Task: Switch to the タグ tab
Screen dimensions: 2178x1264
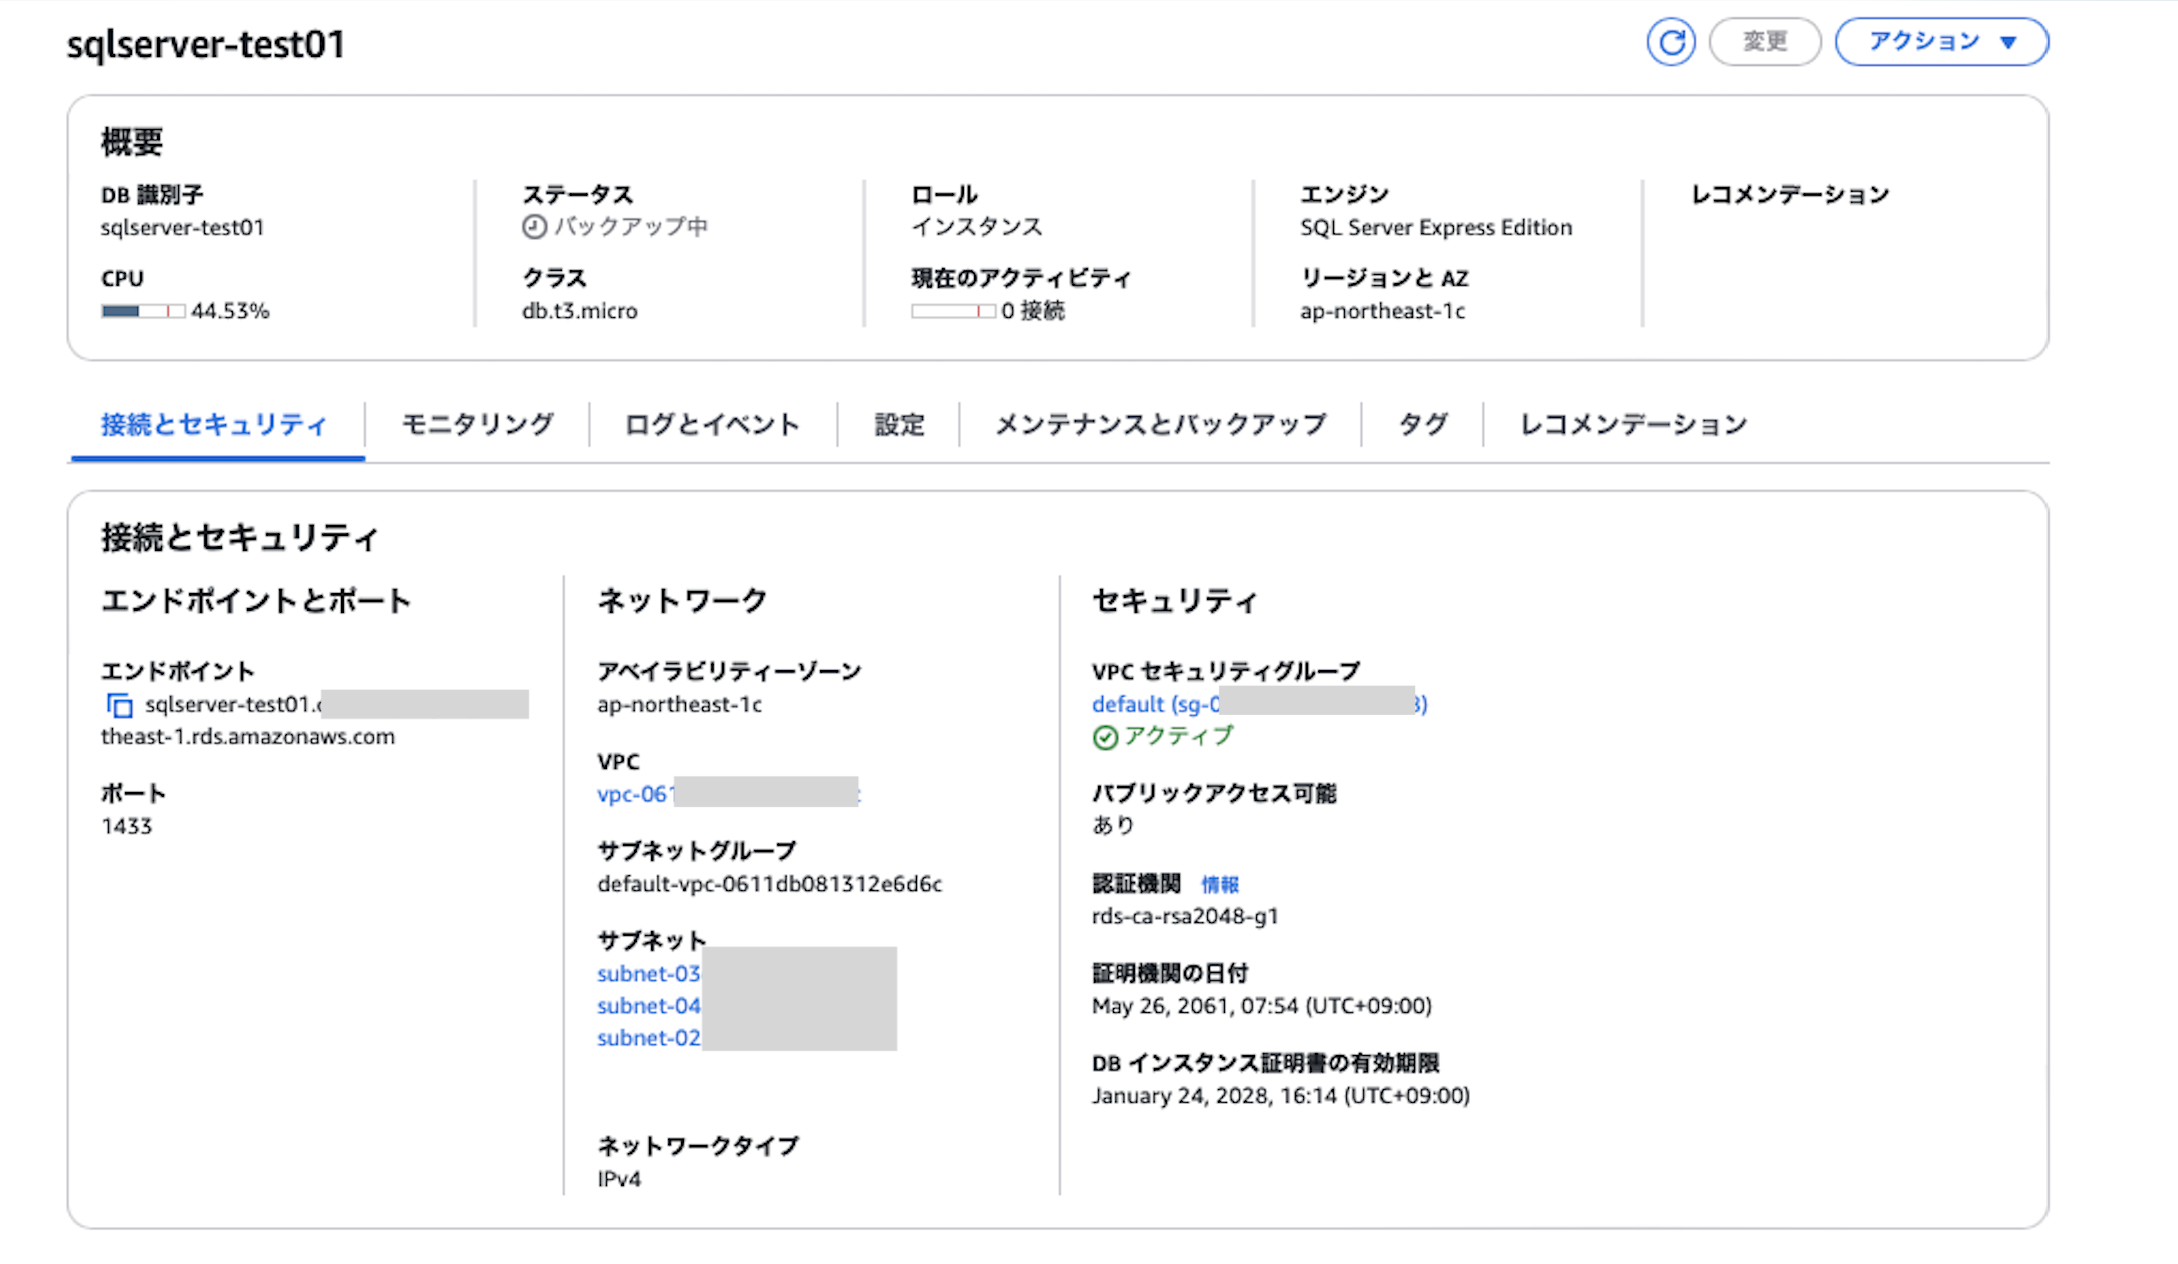Action: pos(1422,425)
